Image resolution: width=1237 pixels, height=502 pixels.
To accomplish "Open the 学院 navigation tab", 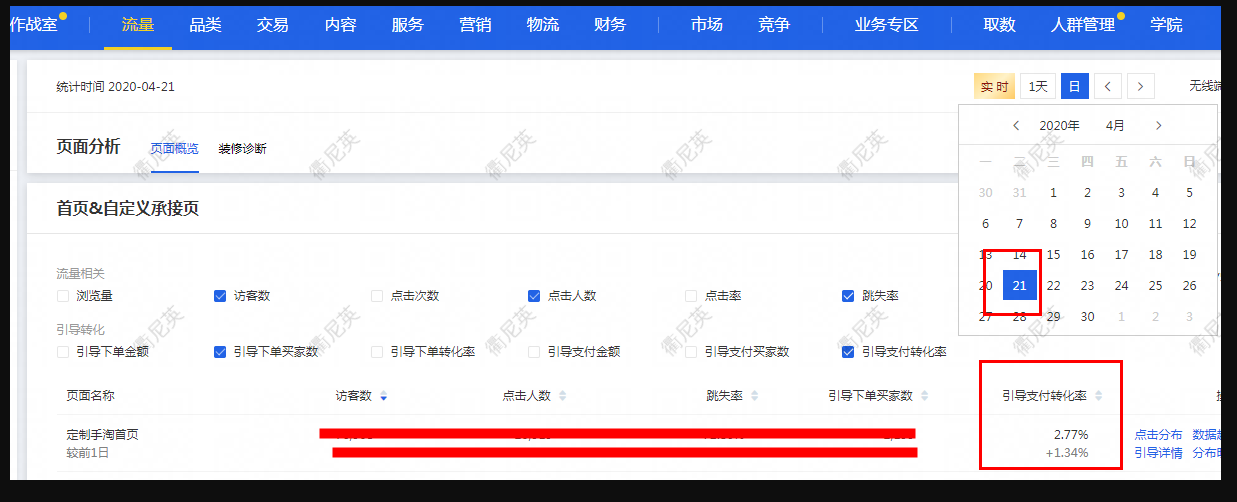I will click(1165, 26).
